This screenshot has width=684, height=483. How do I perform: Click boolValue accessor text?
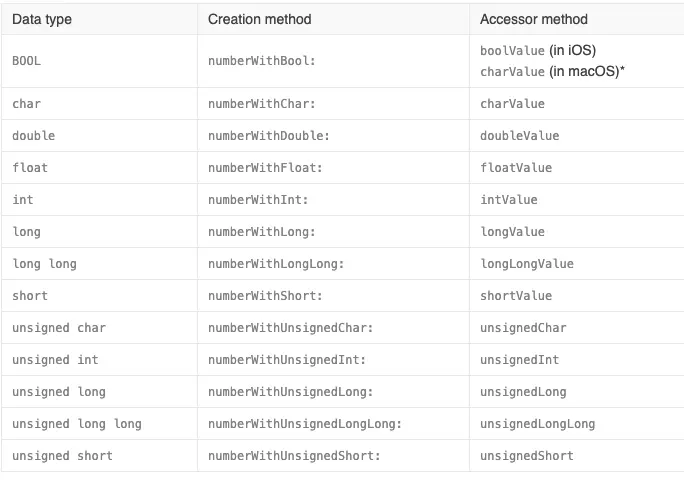coord(512,50)
